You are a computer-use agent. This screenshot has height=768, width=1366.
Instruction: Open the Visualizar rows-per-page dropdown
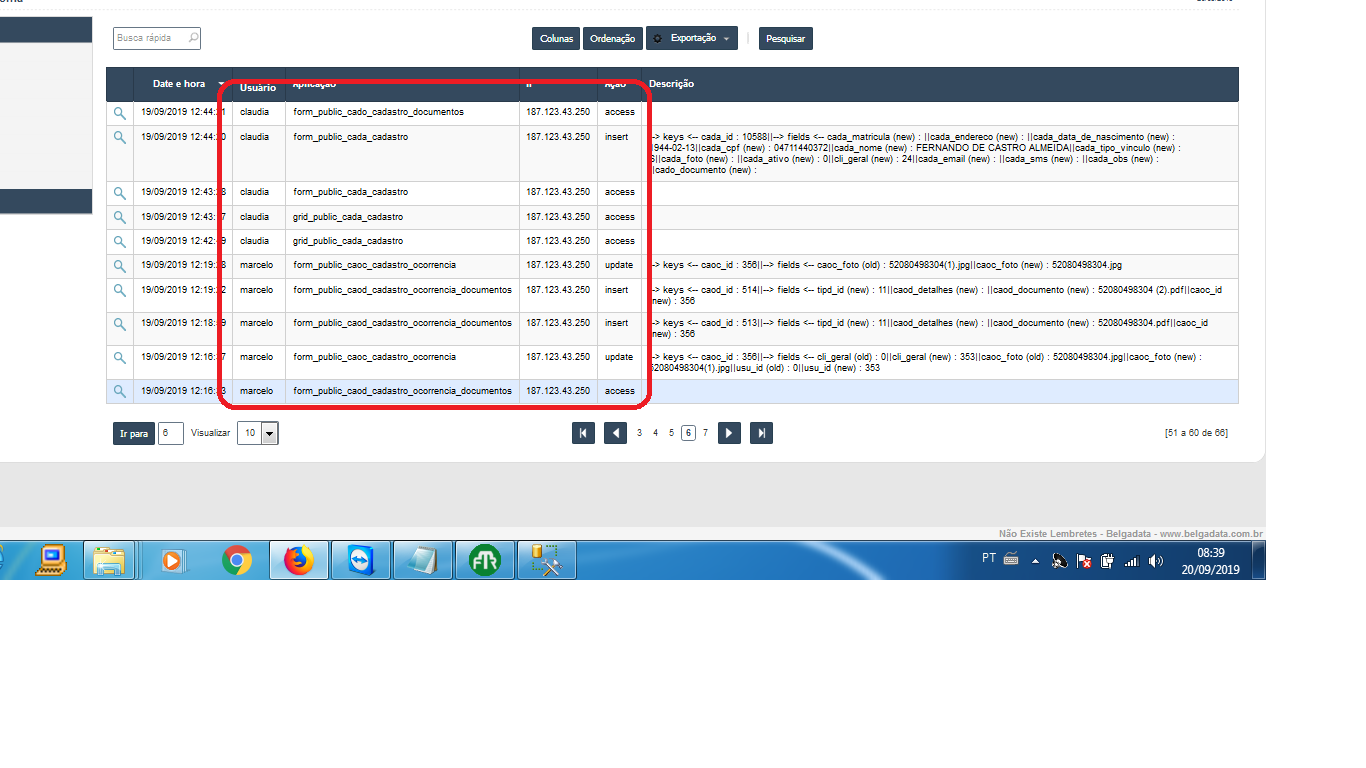[x=258, y=433]
